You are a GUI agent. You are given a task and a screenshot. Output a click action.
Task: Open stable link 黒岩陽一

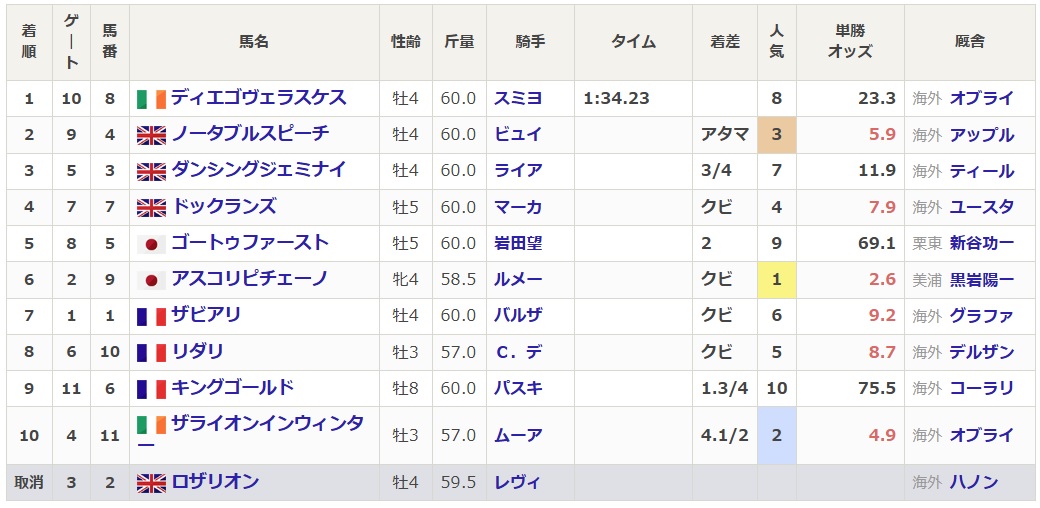click(981, 279)
